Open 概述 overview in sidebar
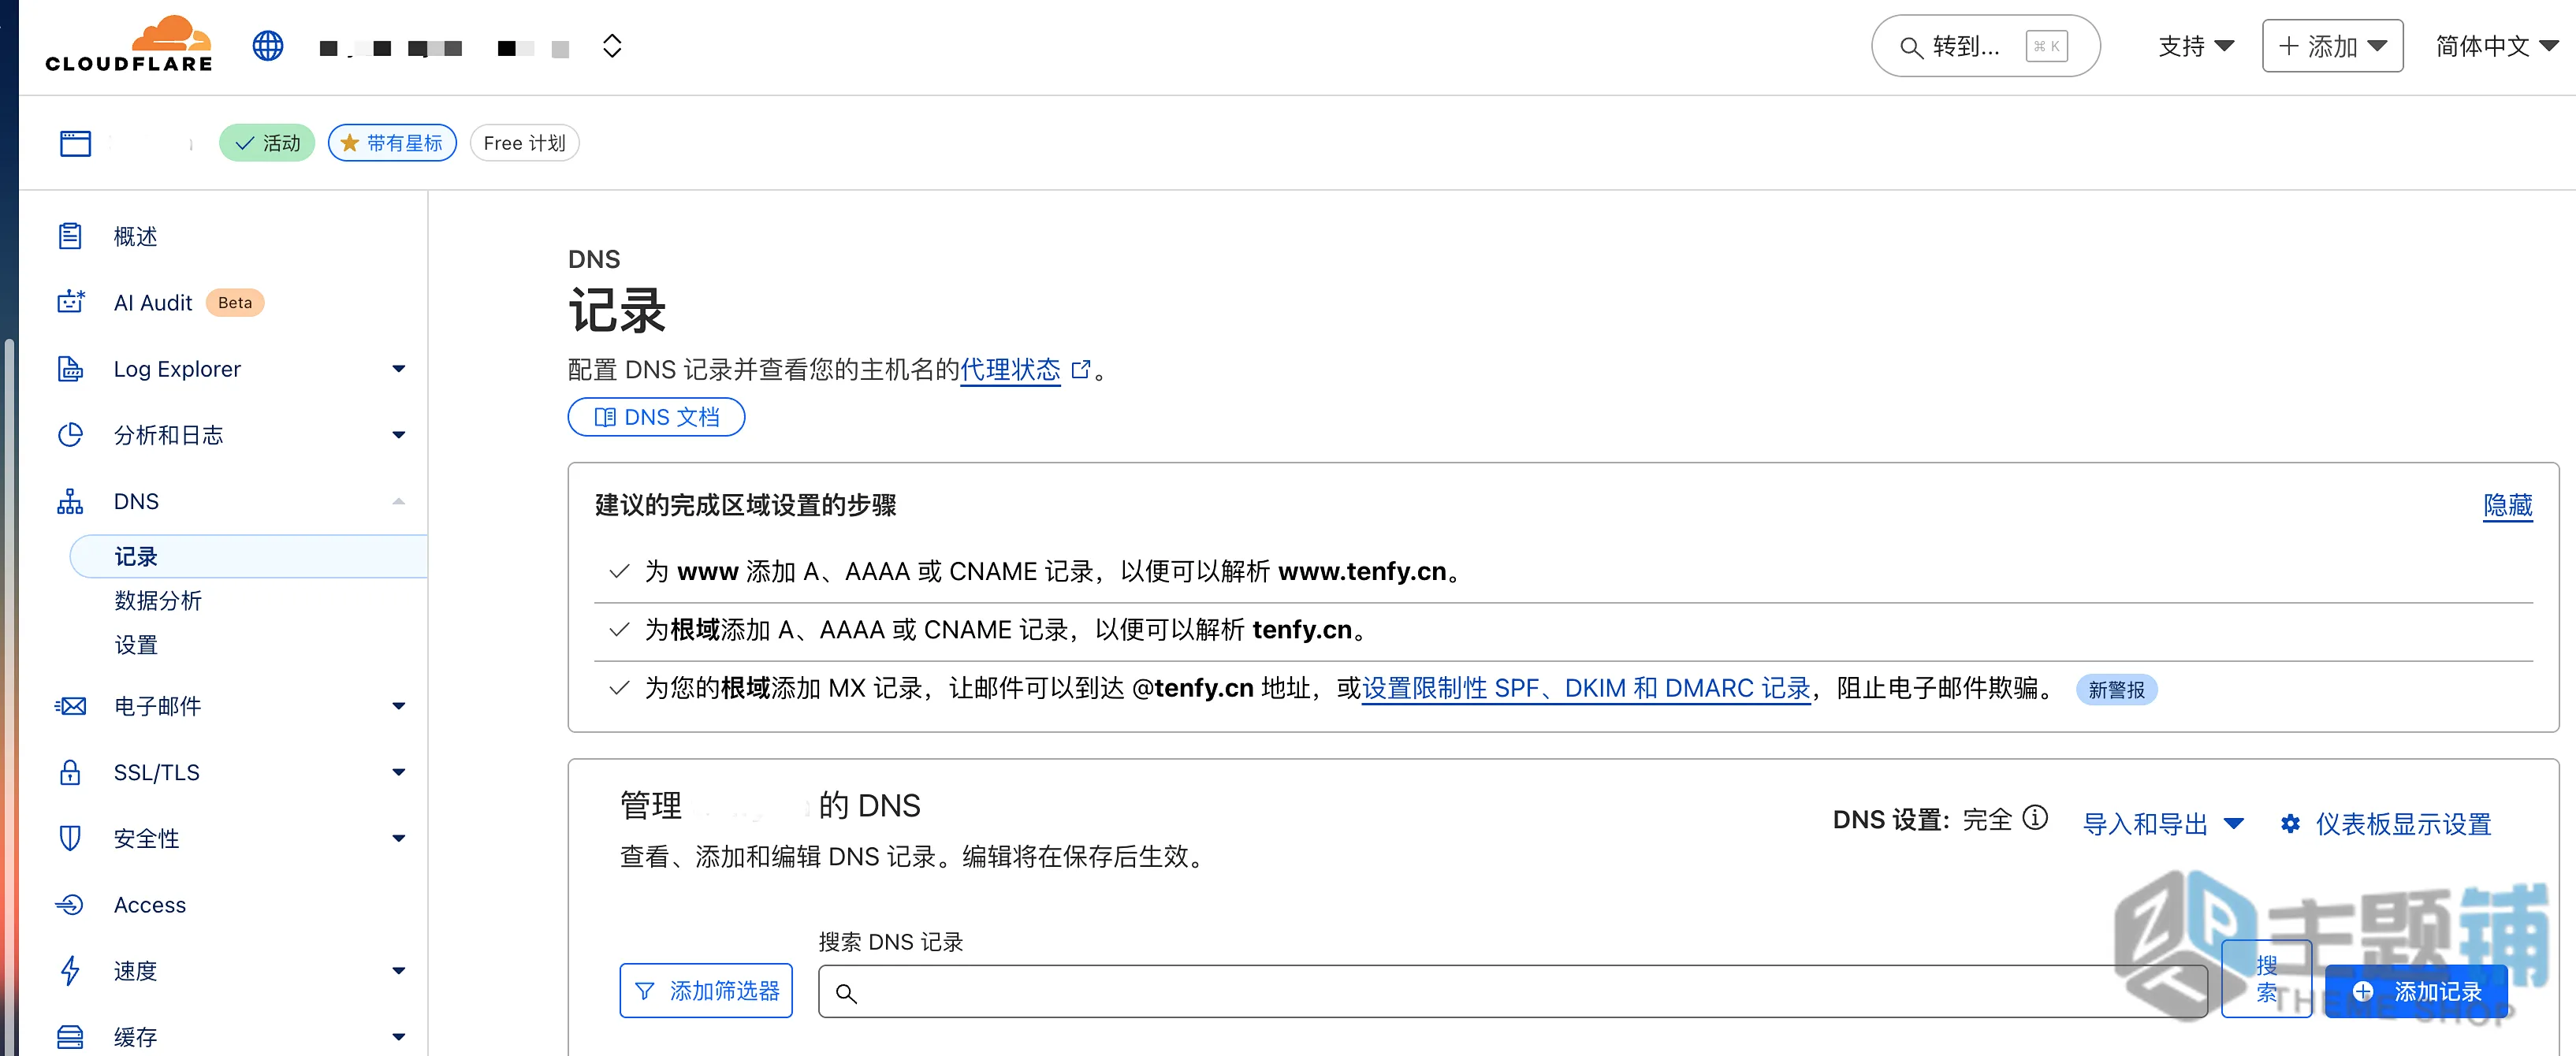The height and width of the screenshot is (1056, 2576). [x=135, y=237]
